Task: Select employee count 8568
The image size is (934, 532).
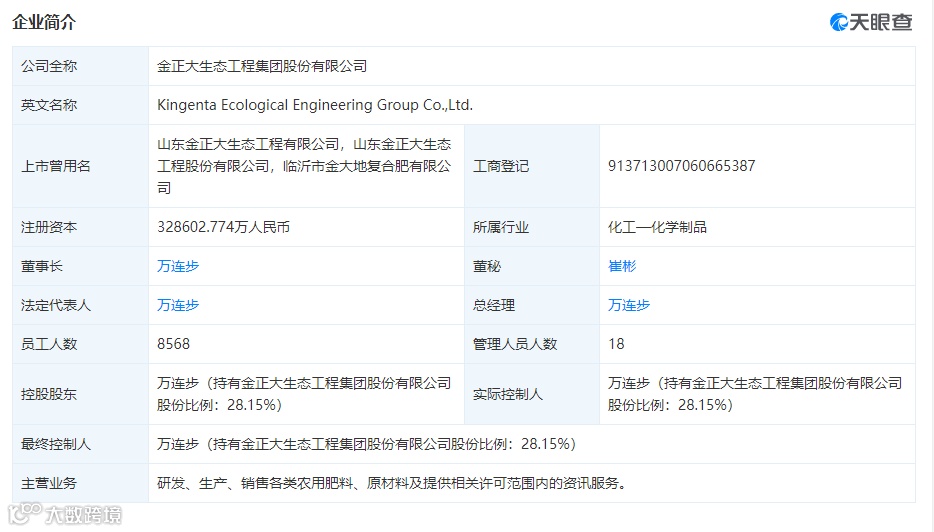Action: click(x=173, y=344)
